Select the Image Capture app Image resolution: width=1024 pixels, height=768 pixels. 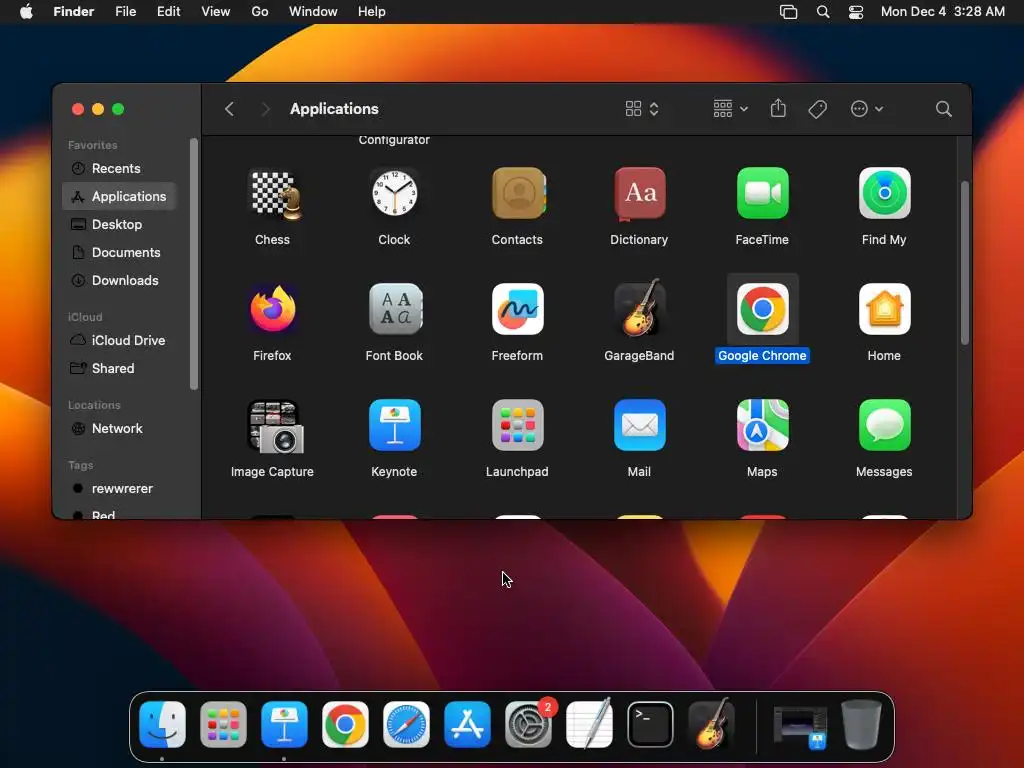[274, 426]
